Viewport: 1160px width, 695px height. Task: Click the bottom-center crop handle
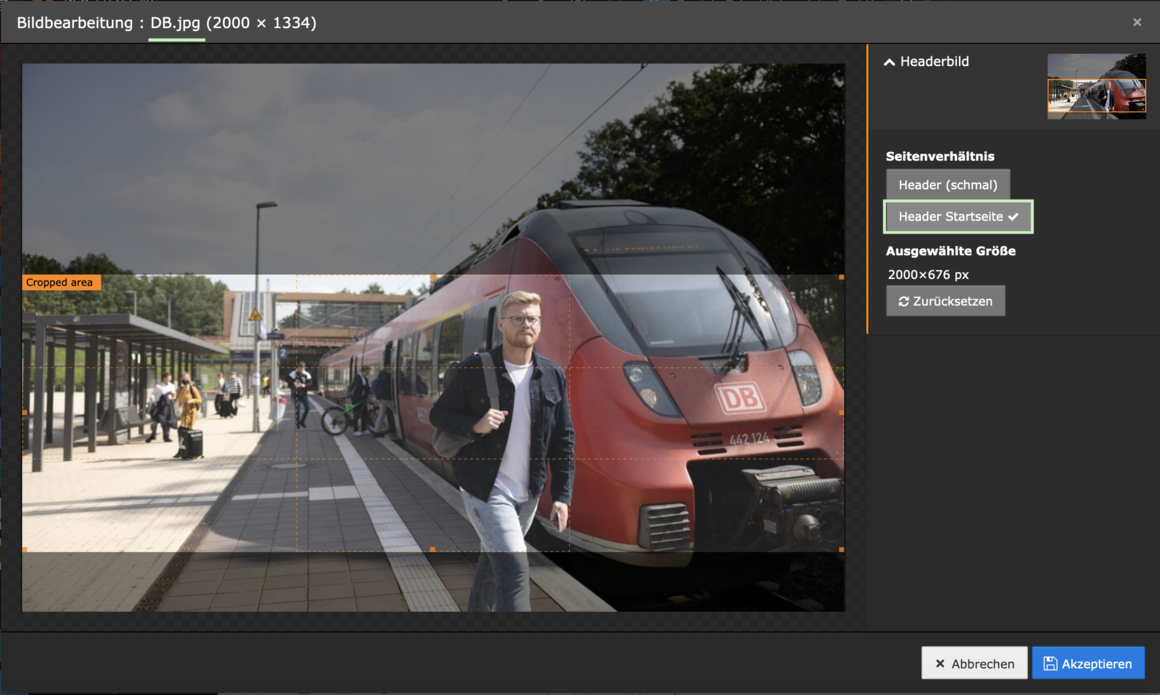click(433, 550)
